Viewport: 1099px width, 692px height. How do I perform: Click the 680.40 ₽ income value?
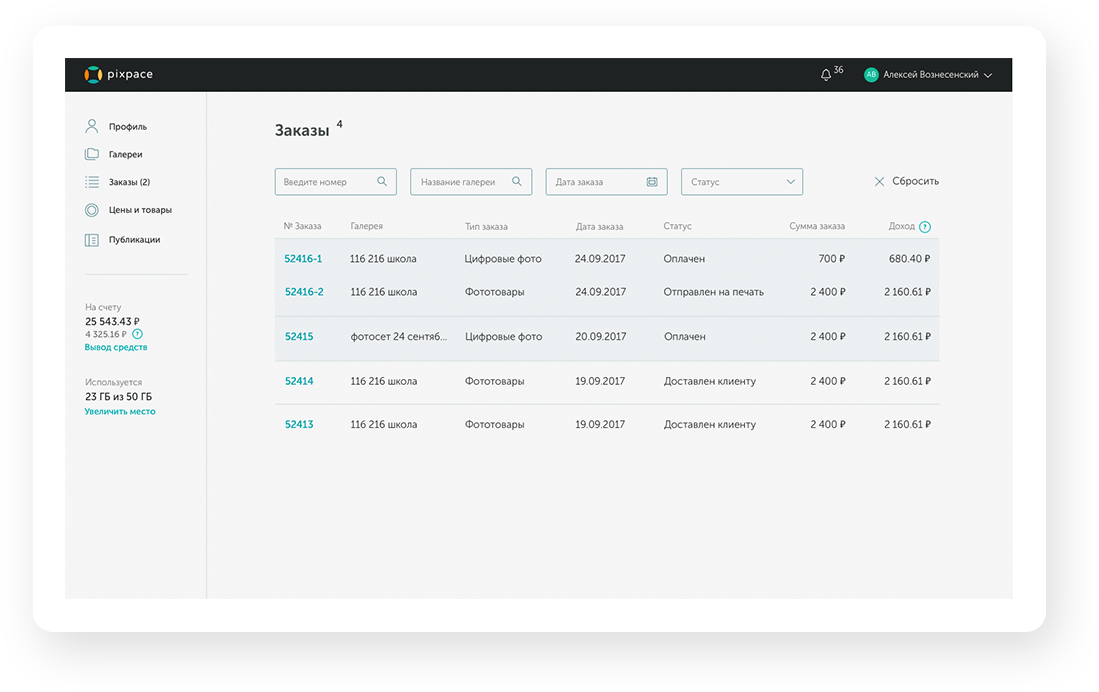910,259
